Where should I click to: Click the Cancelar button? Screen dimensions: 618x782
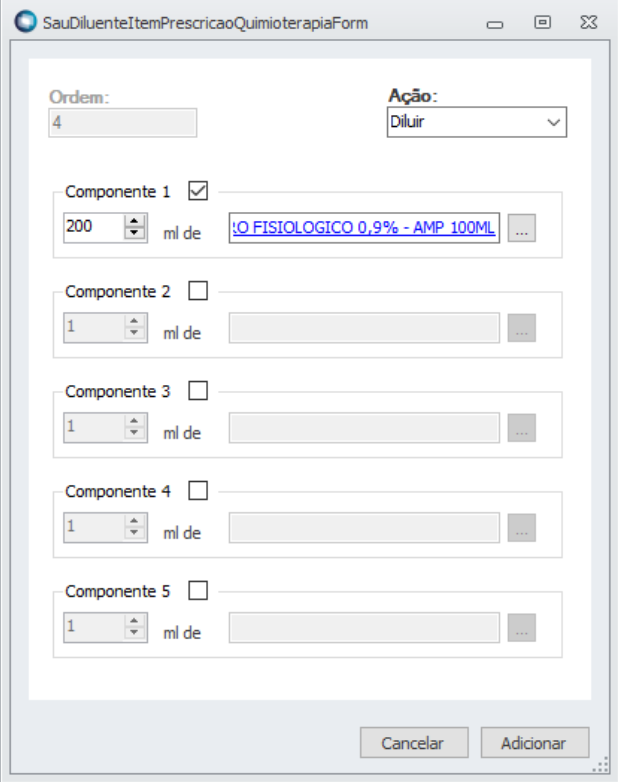pyautogui.click(x=414, y=743)
